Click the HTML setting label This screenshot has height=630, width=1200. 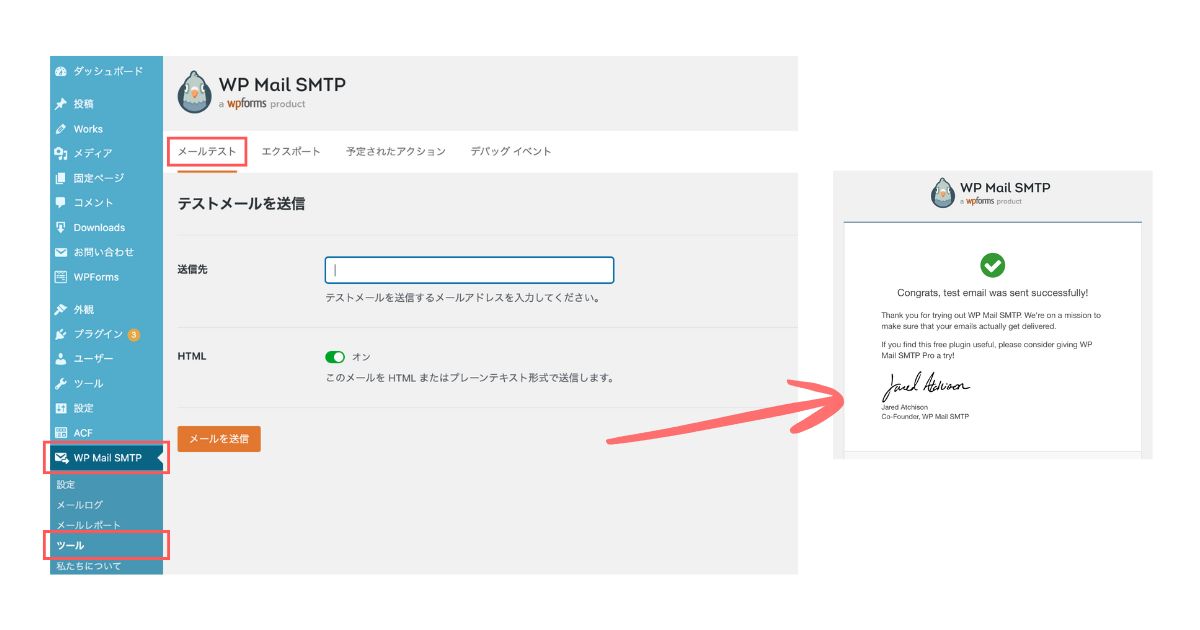192,356
